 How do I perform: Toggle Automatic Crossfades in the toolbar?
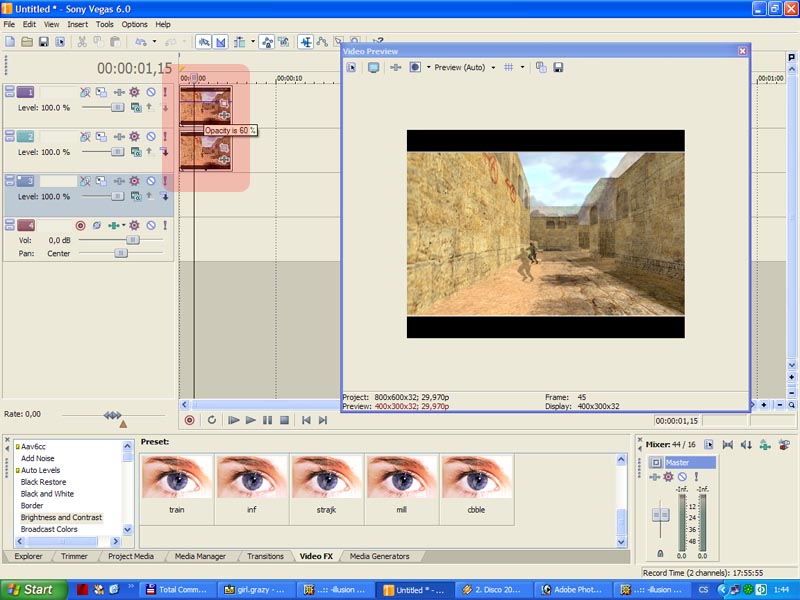(220, 42)
